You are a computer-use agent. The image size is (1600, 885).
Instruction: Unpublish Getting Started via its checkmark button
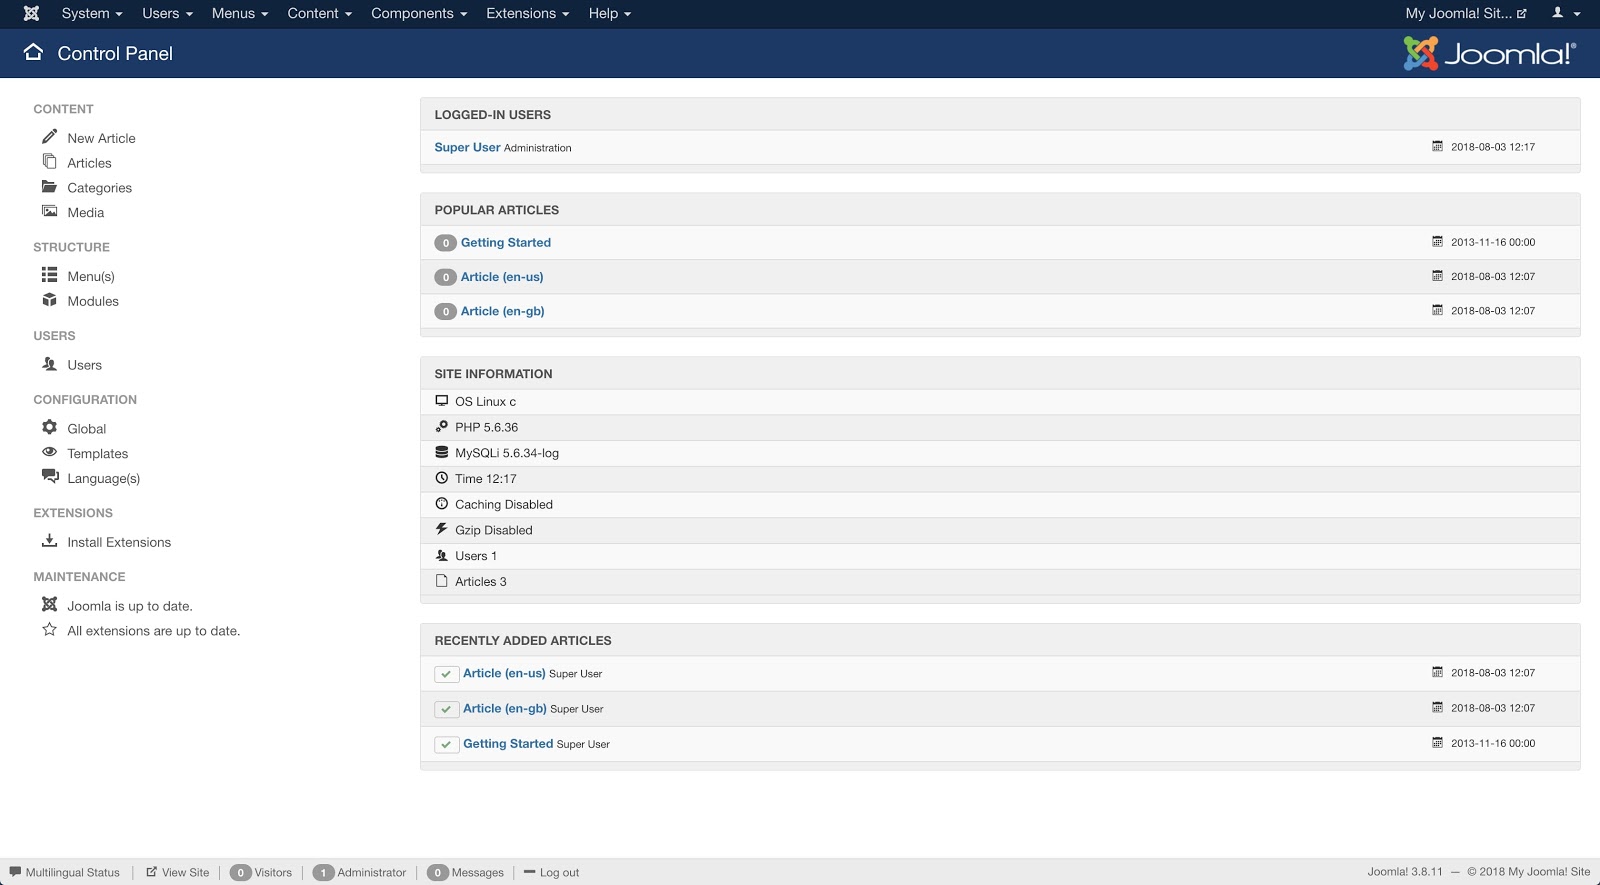click(446, 744)
